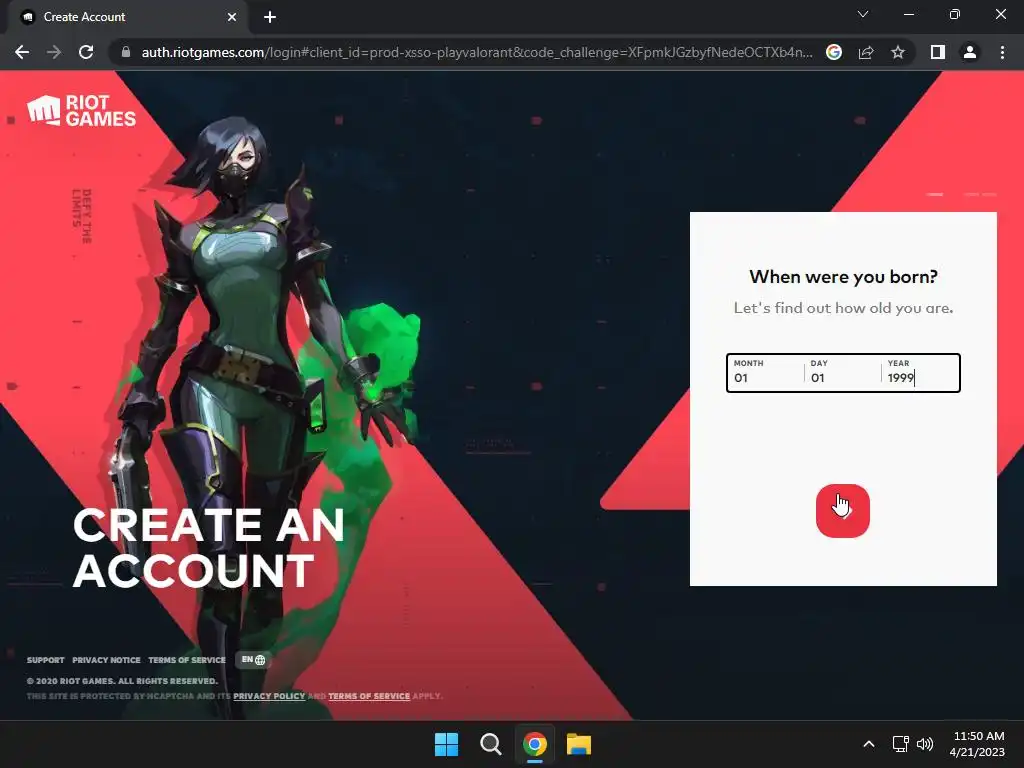Click the Google icon in address bar
Screen dimensions: 1024x768
coord(834,52)
